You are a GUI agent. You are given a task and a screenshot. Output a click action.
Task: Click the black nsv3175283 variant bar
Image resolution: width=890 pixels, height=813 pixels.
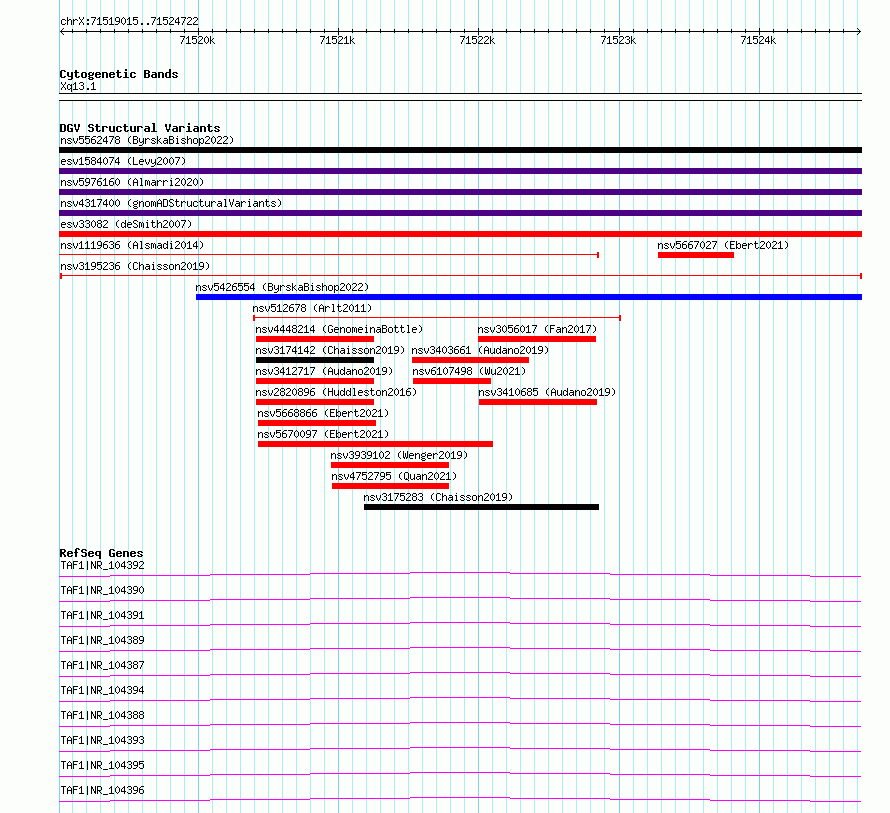pos(481,507)
